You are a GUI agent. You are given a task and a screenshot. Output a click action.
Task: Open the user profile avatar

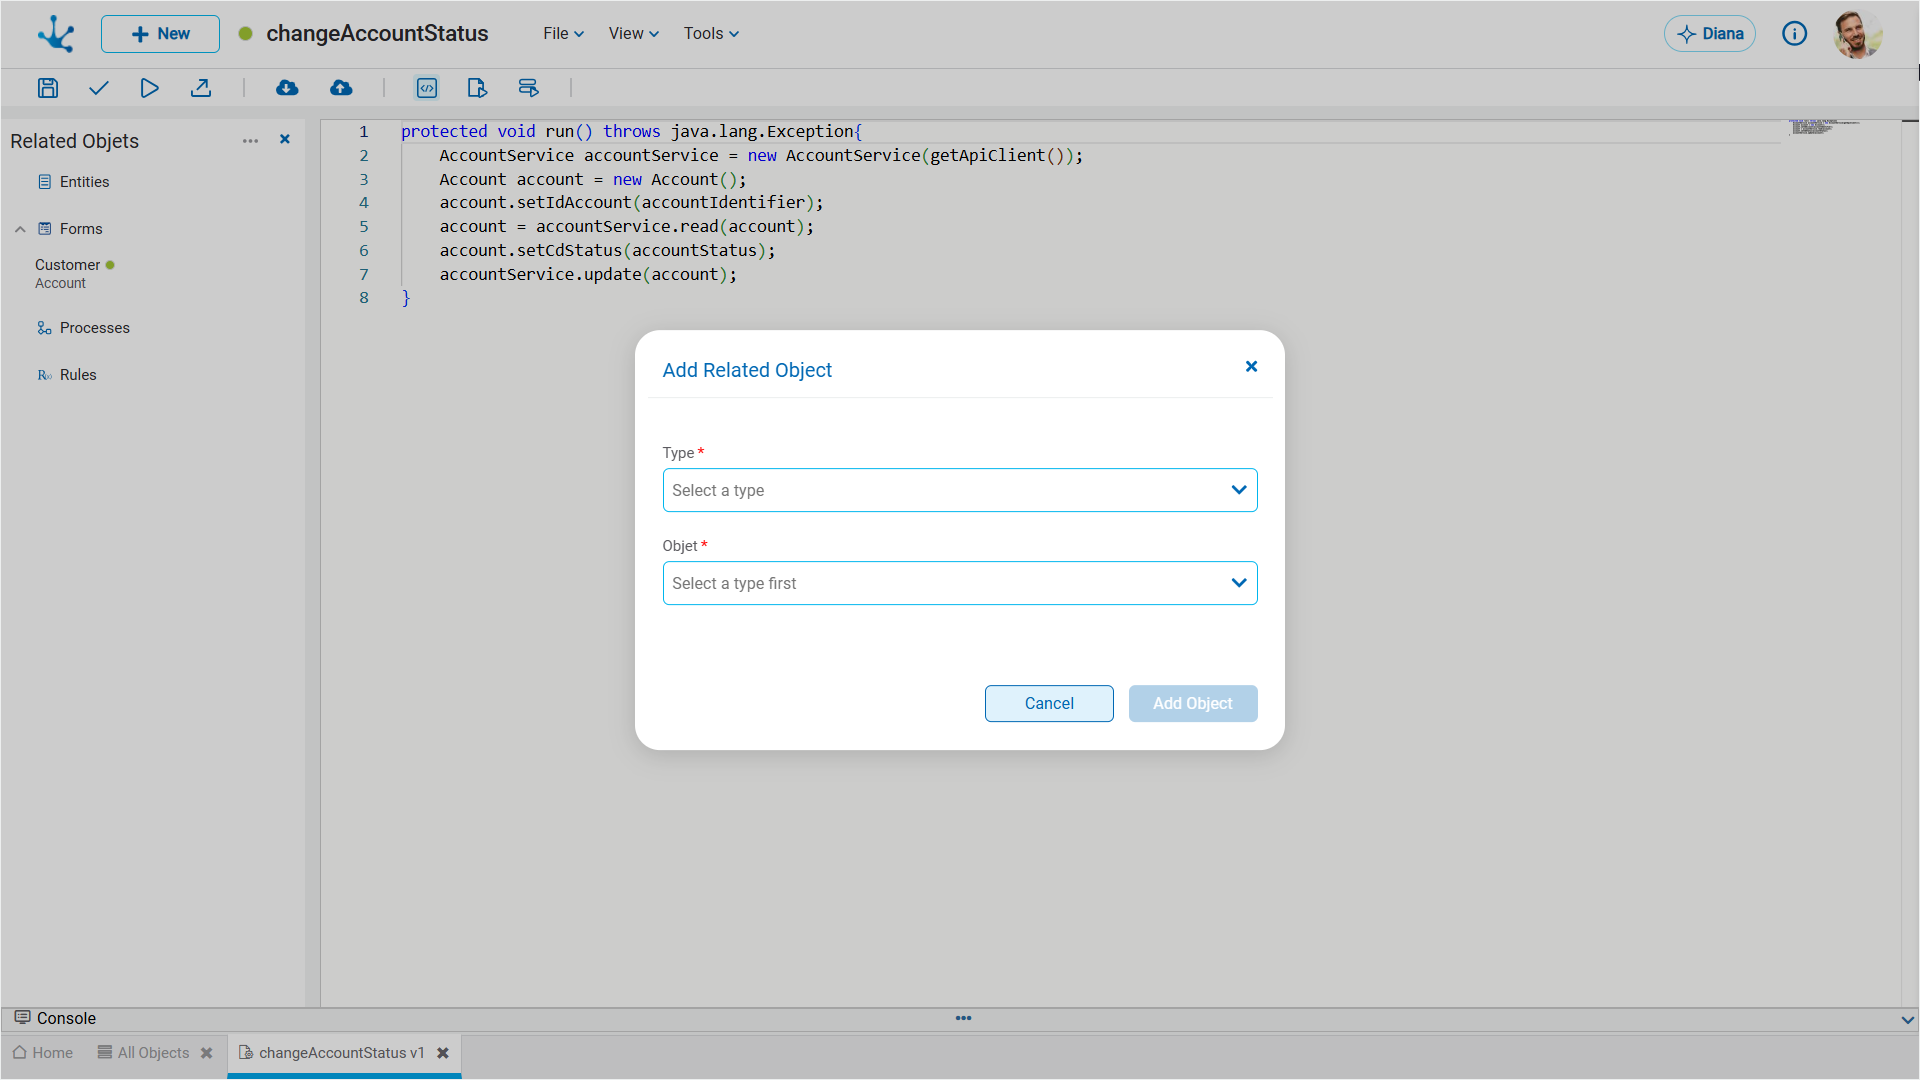(1857, 34)
